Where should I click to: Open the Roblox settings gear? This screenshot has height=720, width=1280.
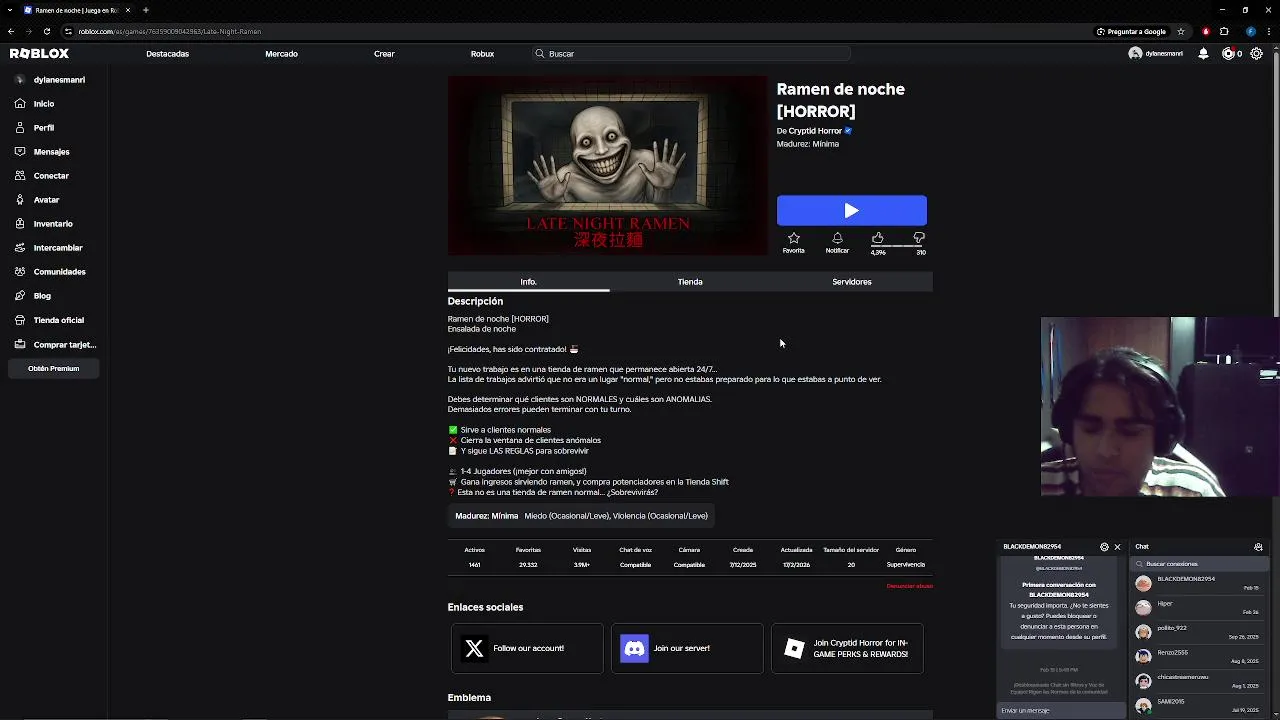(x=1257, y=54)
